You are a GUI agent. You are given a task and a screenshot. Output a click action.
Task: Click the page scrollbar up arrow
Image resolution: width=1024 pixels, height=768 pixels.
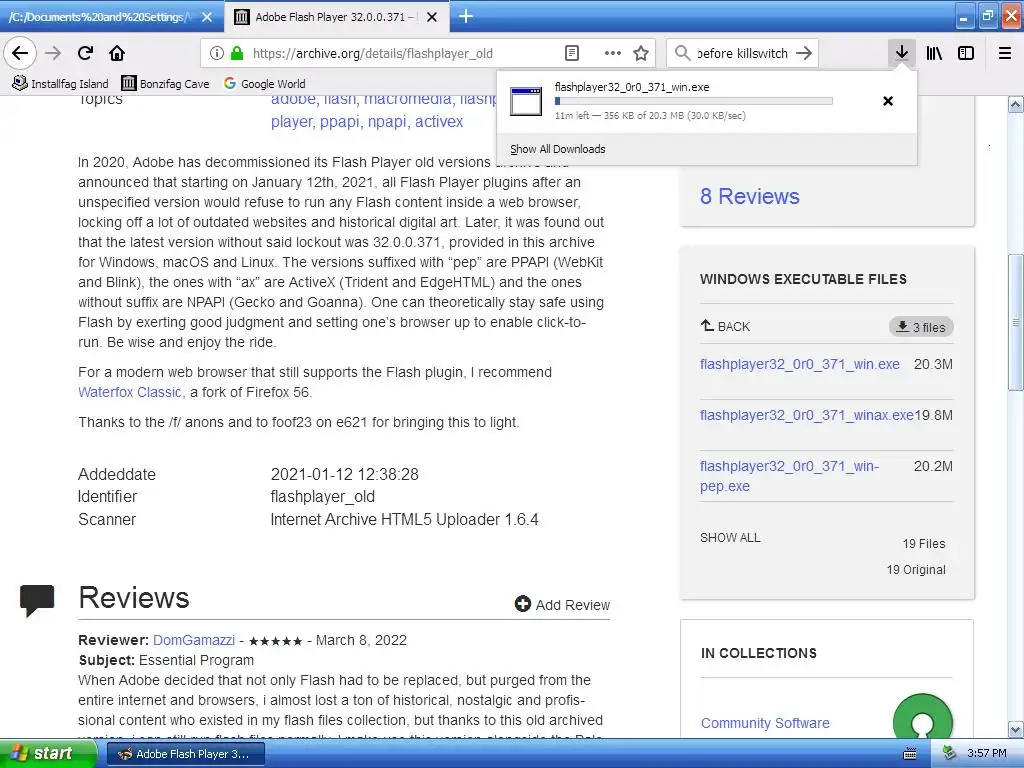click(1015, 104)
